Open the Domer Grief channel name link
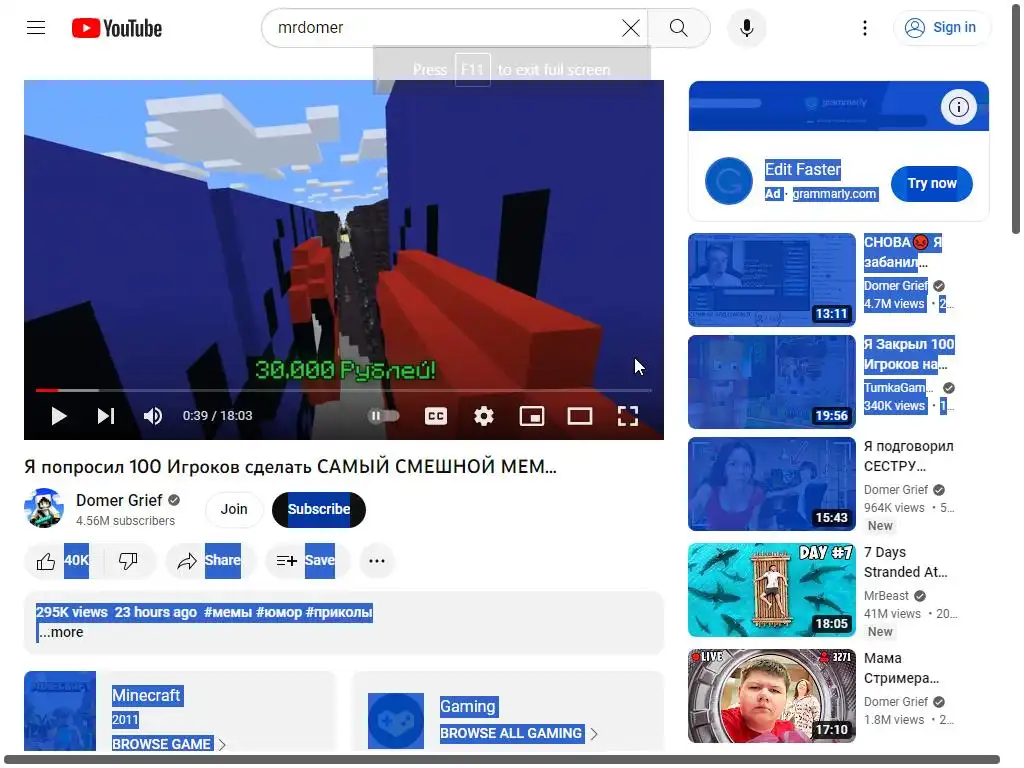Viewport: 1024px width, 768px height. (119, 500)
